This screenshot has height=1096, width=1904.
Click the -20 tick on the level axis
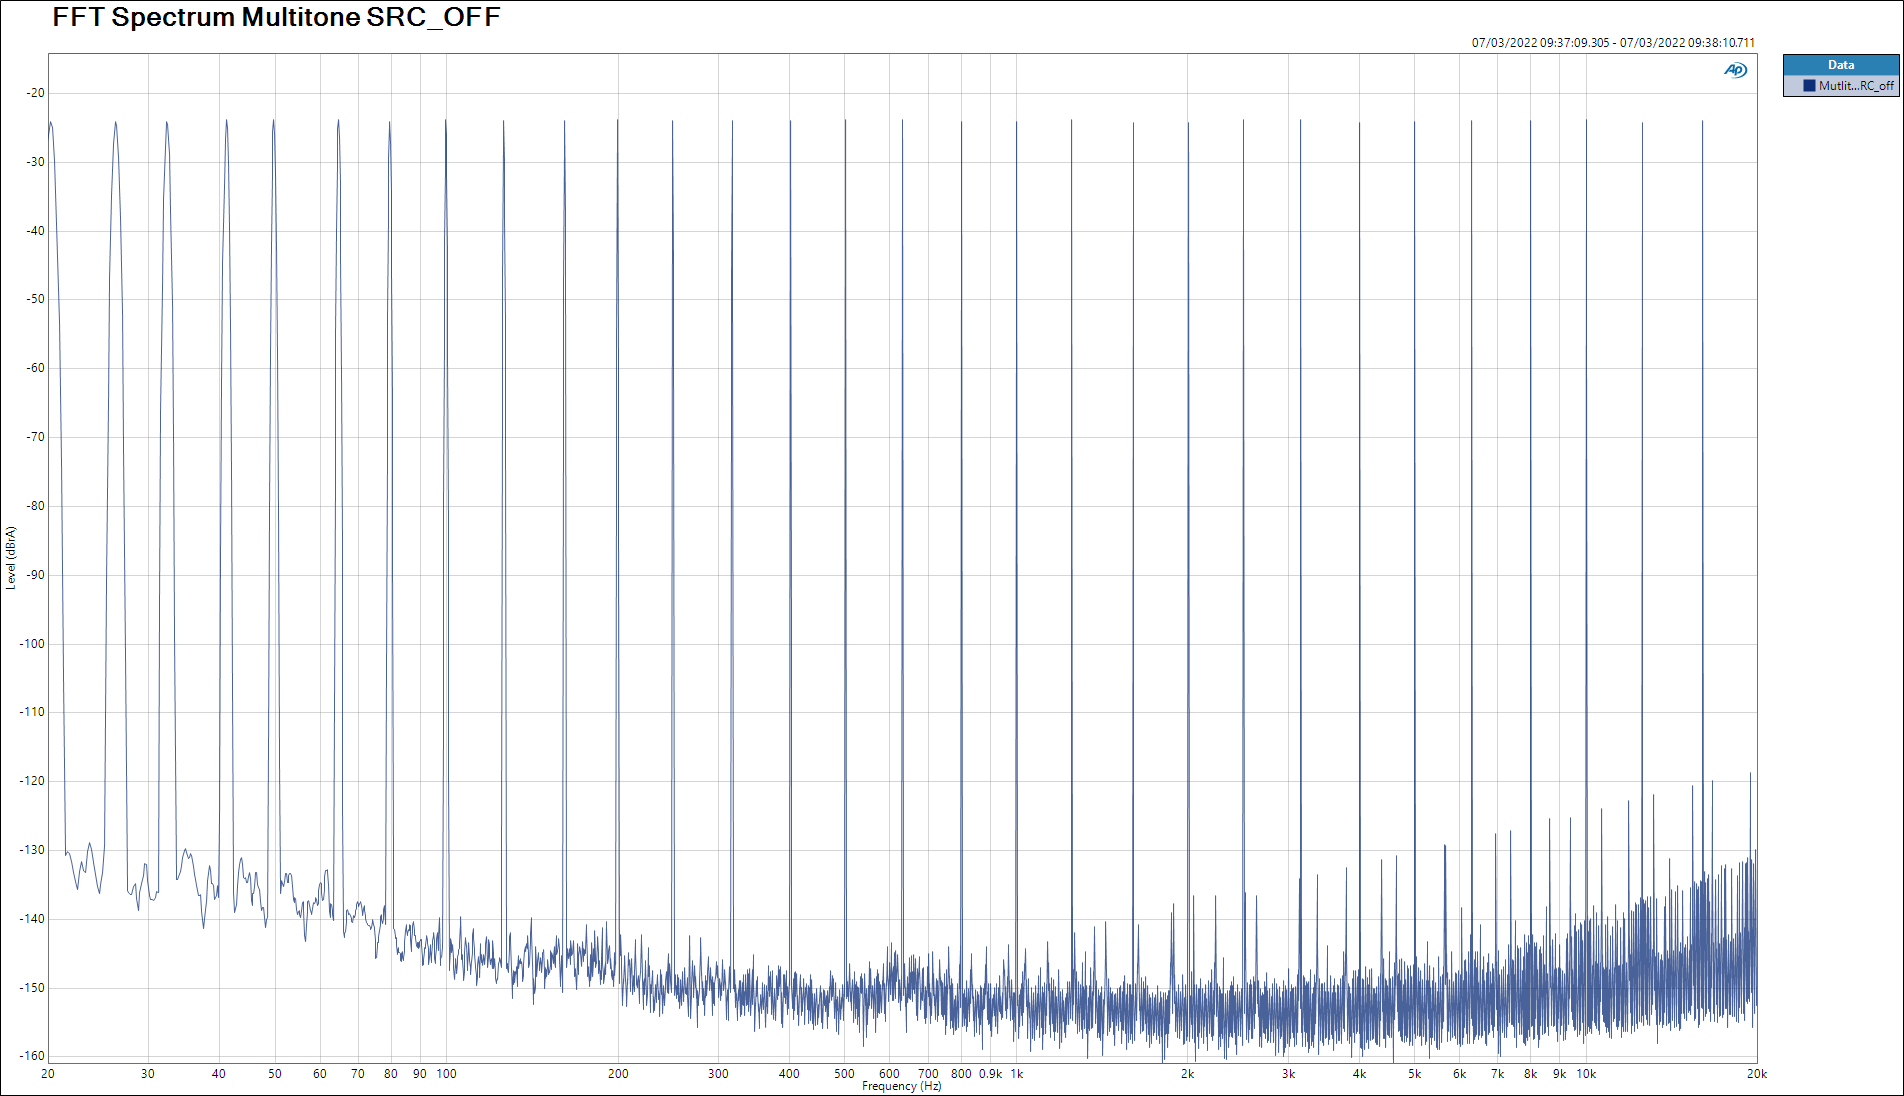point(35,93)
